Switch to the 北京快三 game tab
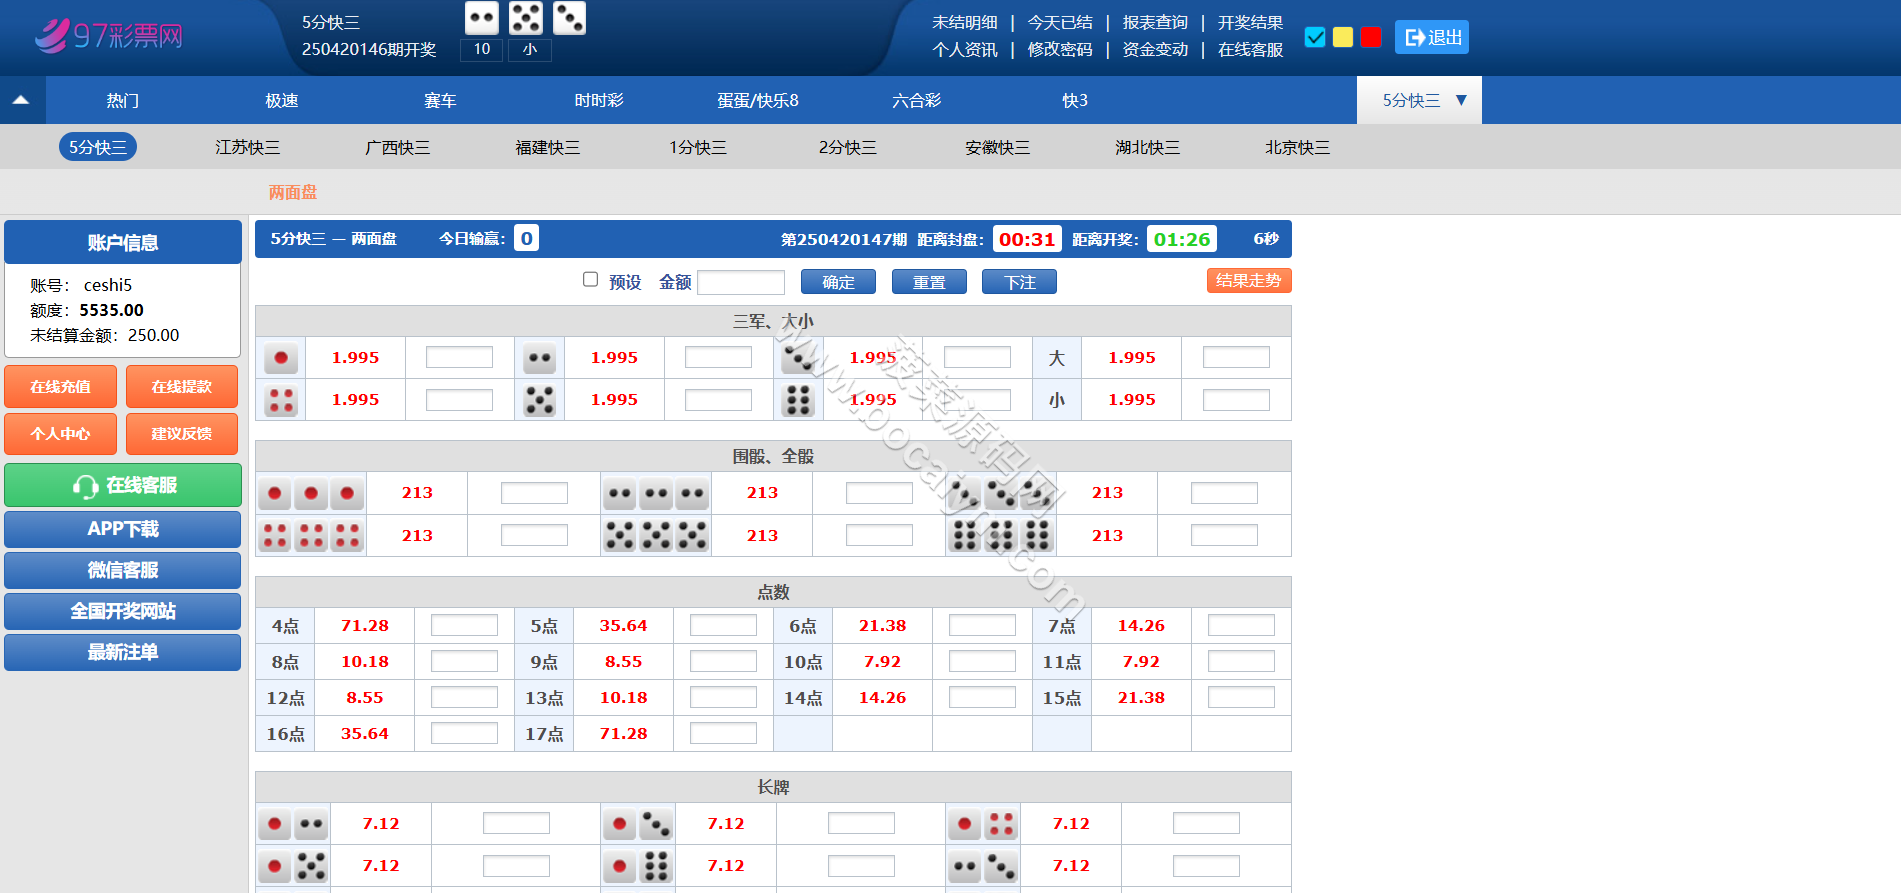Viewport: 1901px width, 893px height. (1297, 147)
